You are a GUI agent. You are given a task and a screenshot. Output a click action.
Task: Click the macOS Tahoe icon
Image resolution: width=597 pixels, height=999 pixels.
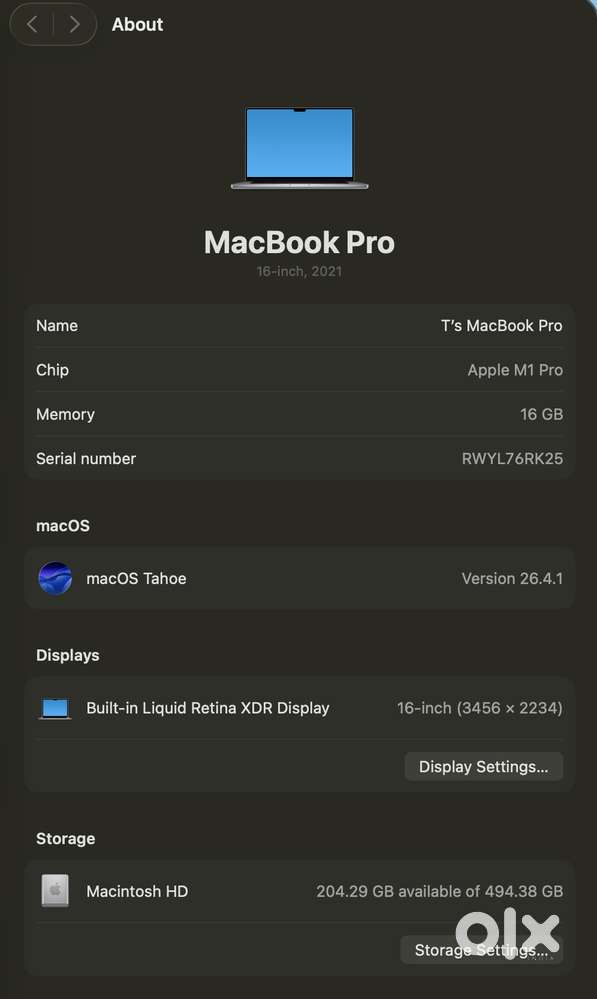pos(55,578)
